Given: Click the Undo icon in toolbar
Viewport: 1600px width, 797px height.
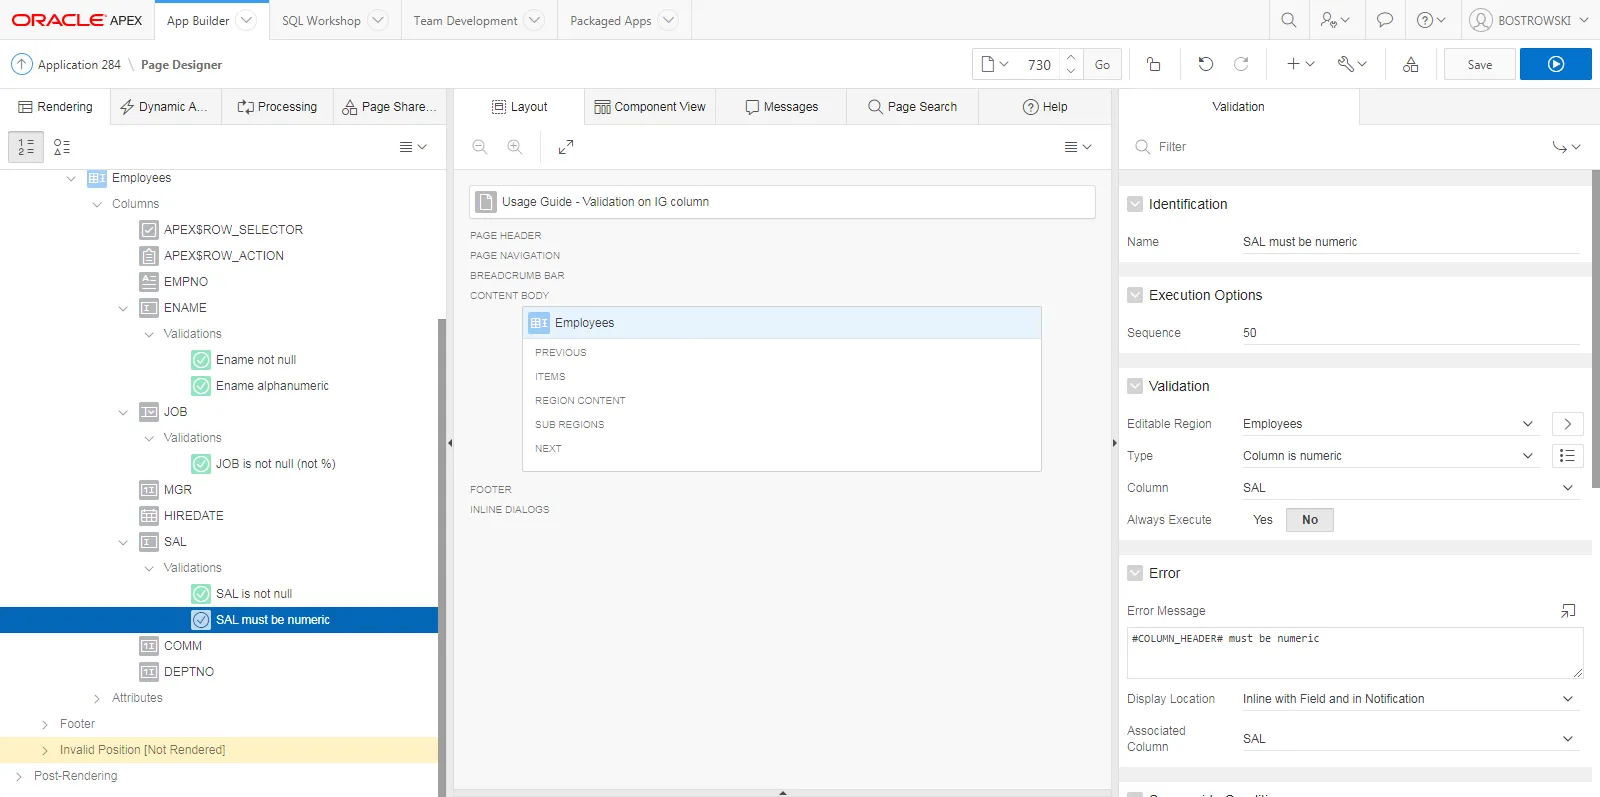Looking at the screenshot, I should pyautogui.click(x=1205, y=64).
